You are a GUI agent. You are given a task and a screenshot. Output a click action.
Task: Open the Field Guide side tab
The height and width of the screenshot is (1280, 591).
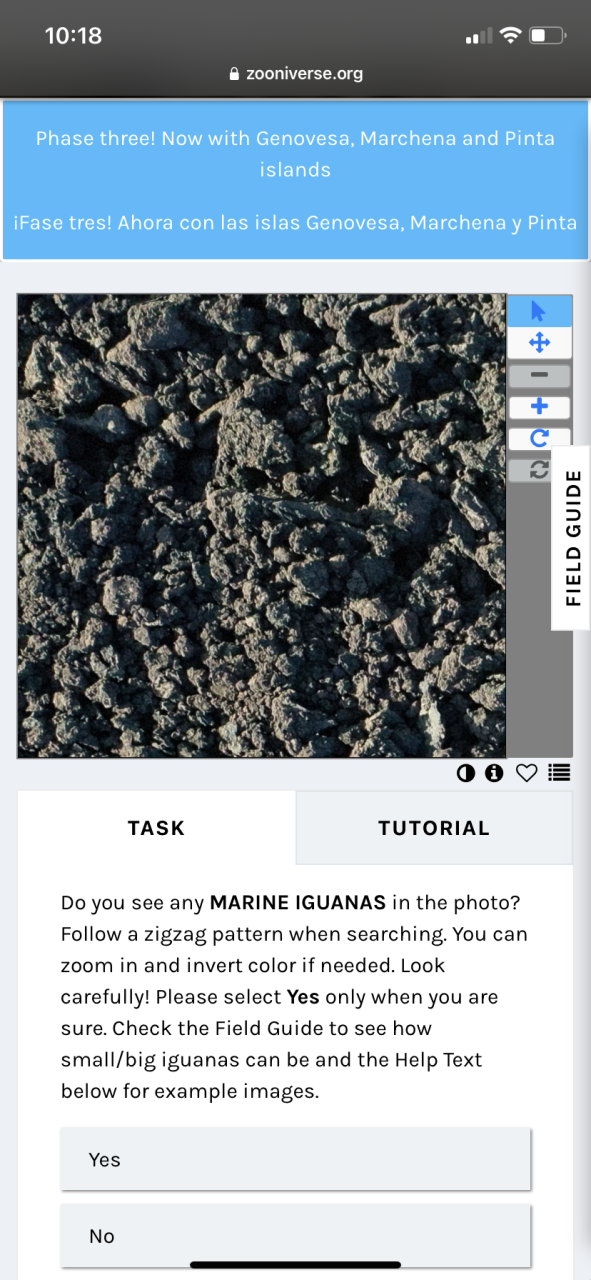(571, 538)
